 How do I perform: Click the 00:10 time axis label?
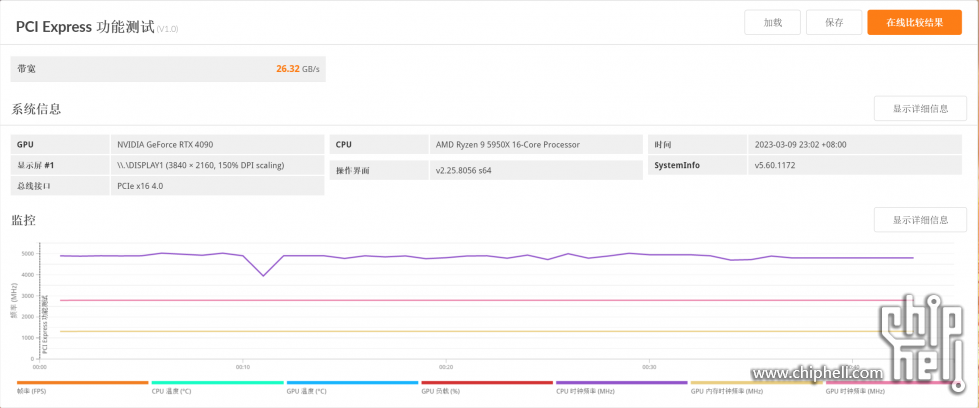click(x=242, y=367)
